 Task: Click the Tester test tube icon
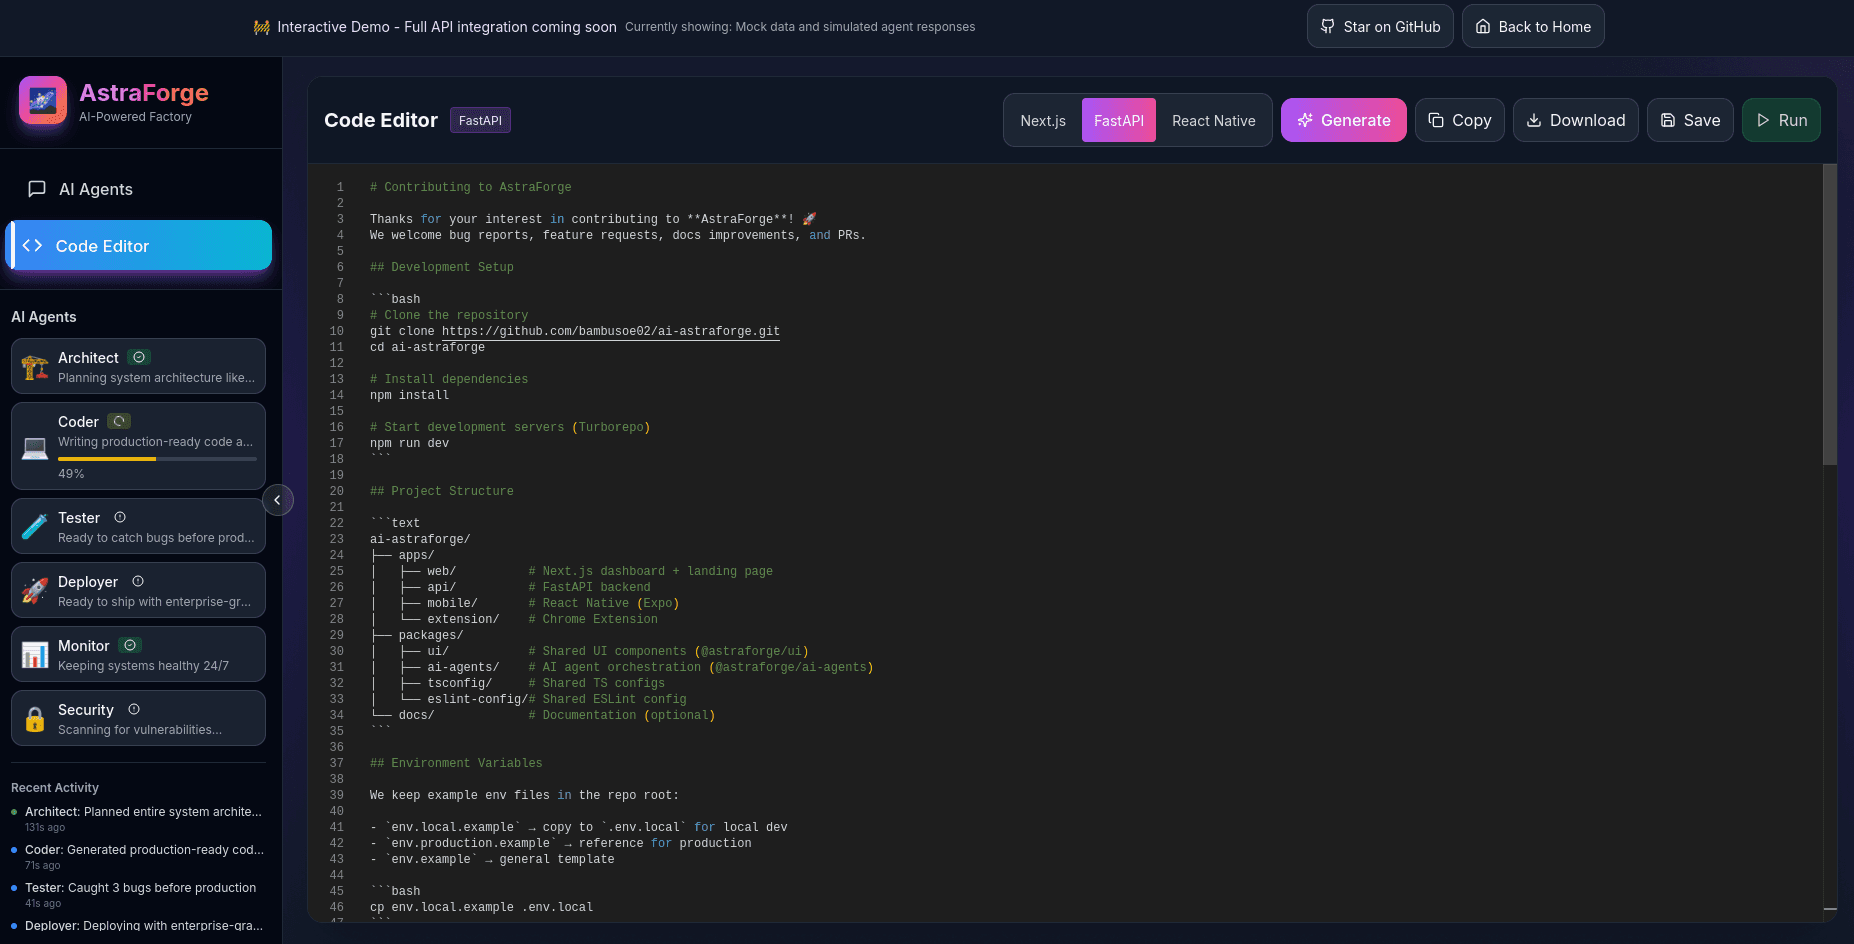coord(35,526)
